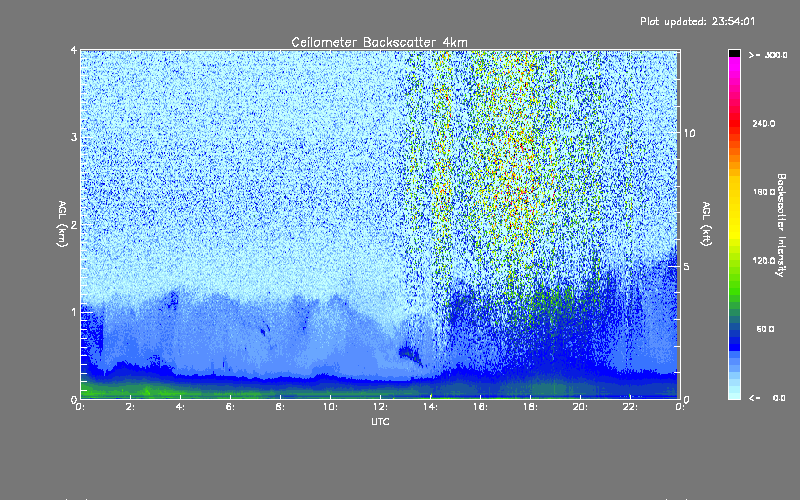The width and height of the screenshot is (800, 500).
Task: Click the dark blue cloud blob near 13 UTC
Action: tap(409, 354)
